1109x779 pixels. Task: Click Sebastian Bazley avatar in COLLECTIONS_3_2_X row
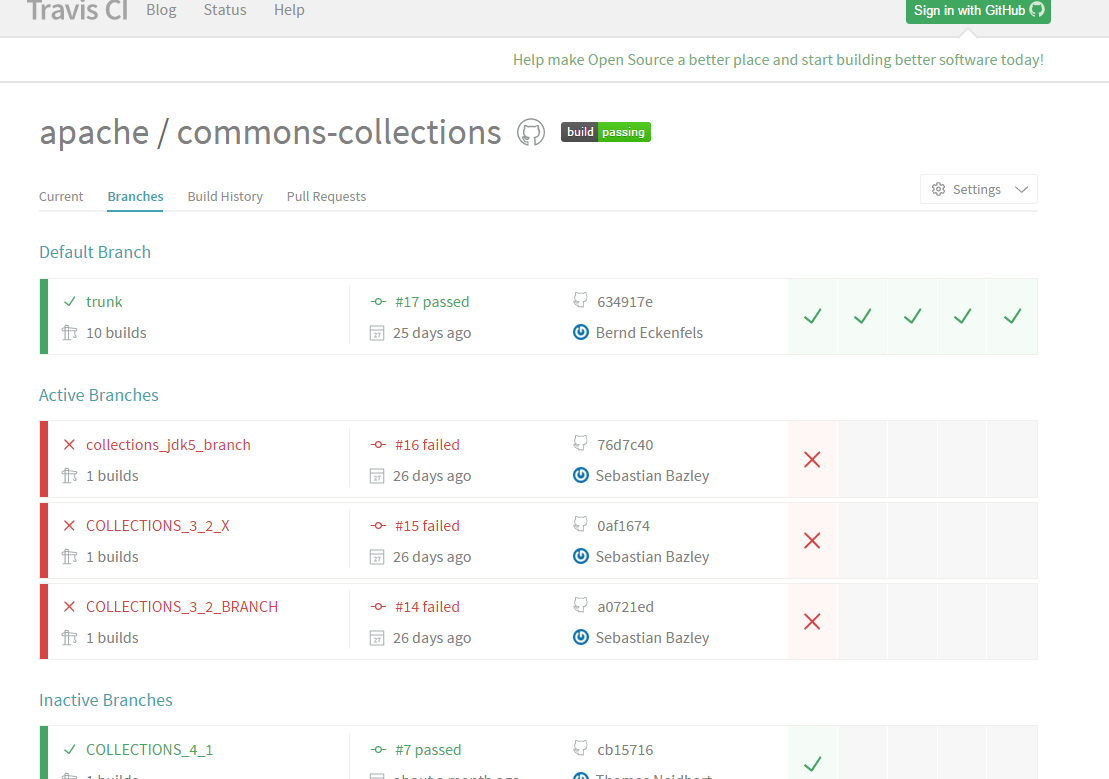coord(581,556)
